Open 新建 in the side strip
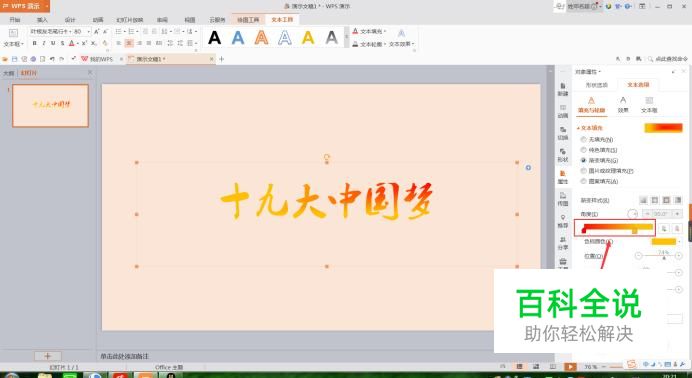The width and height of the screenshot is (692, 378). (x=563, y=89)
